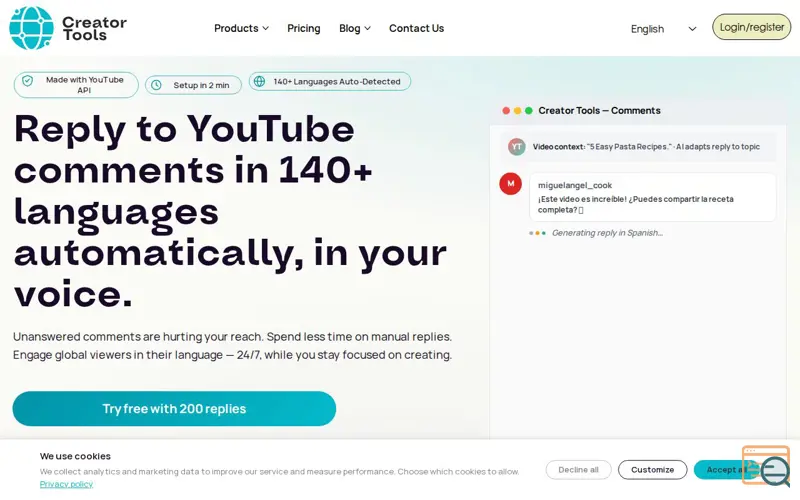Open the Pricing page
The width and height of the screenshot is (800, 500).
[304, 29]
